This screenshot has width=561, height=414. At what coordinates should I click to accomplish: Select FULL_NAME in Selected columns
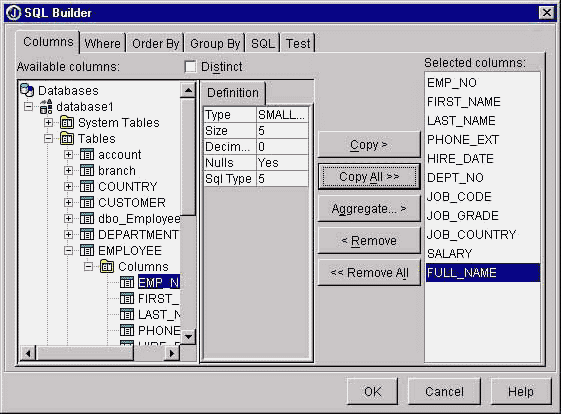[x=482, y=273]
